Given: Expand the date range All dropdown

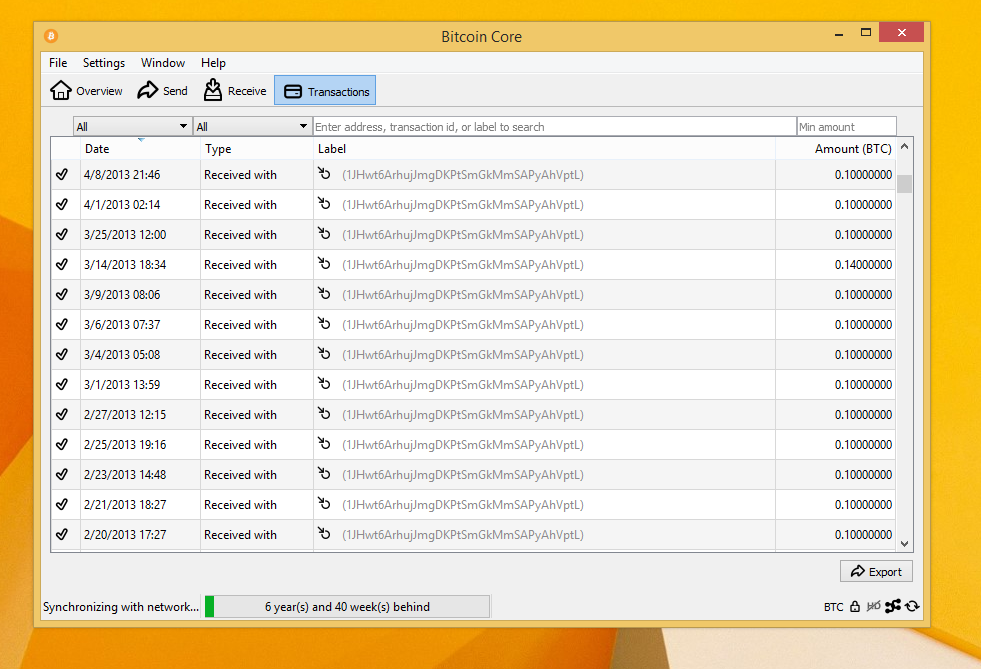Looking at the screenshot, I should [132, 126].
